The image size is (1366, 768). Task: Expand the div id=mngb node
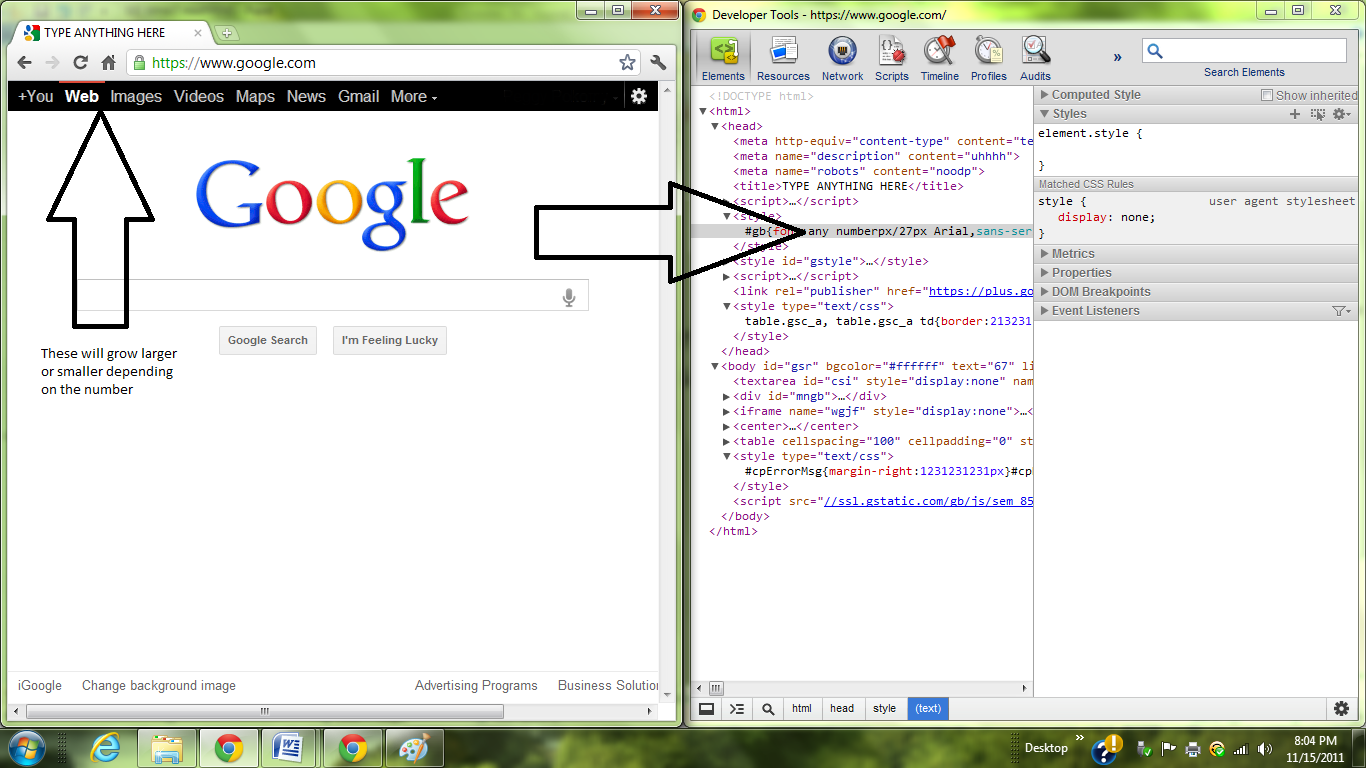727,397
